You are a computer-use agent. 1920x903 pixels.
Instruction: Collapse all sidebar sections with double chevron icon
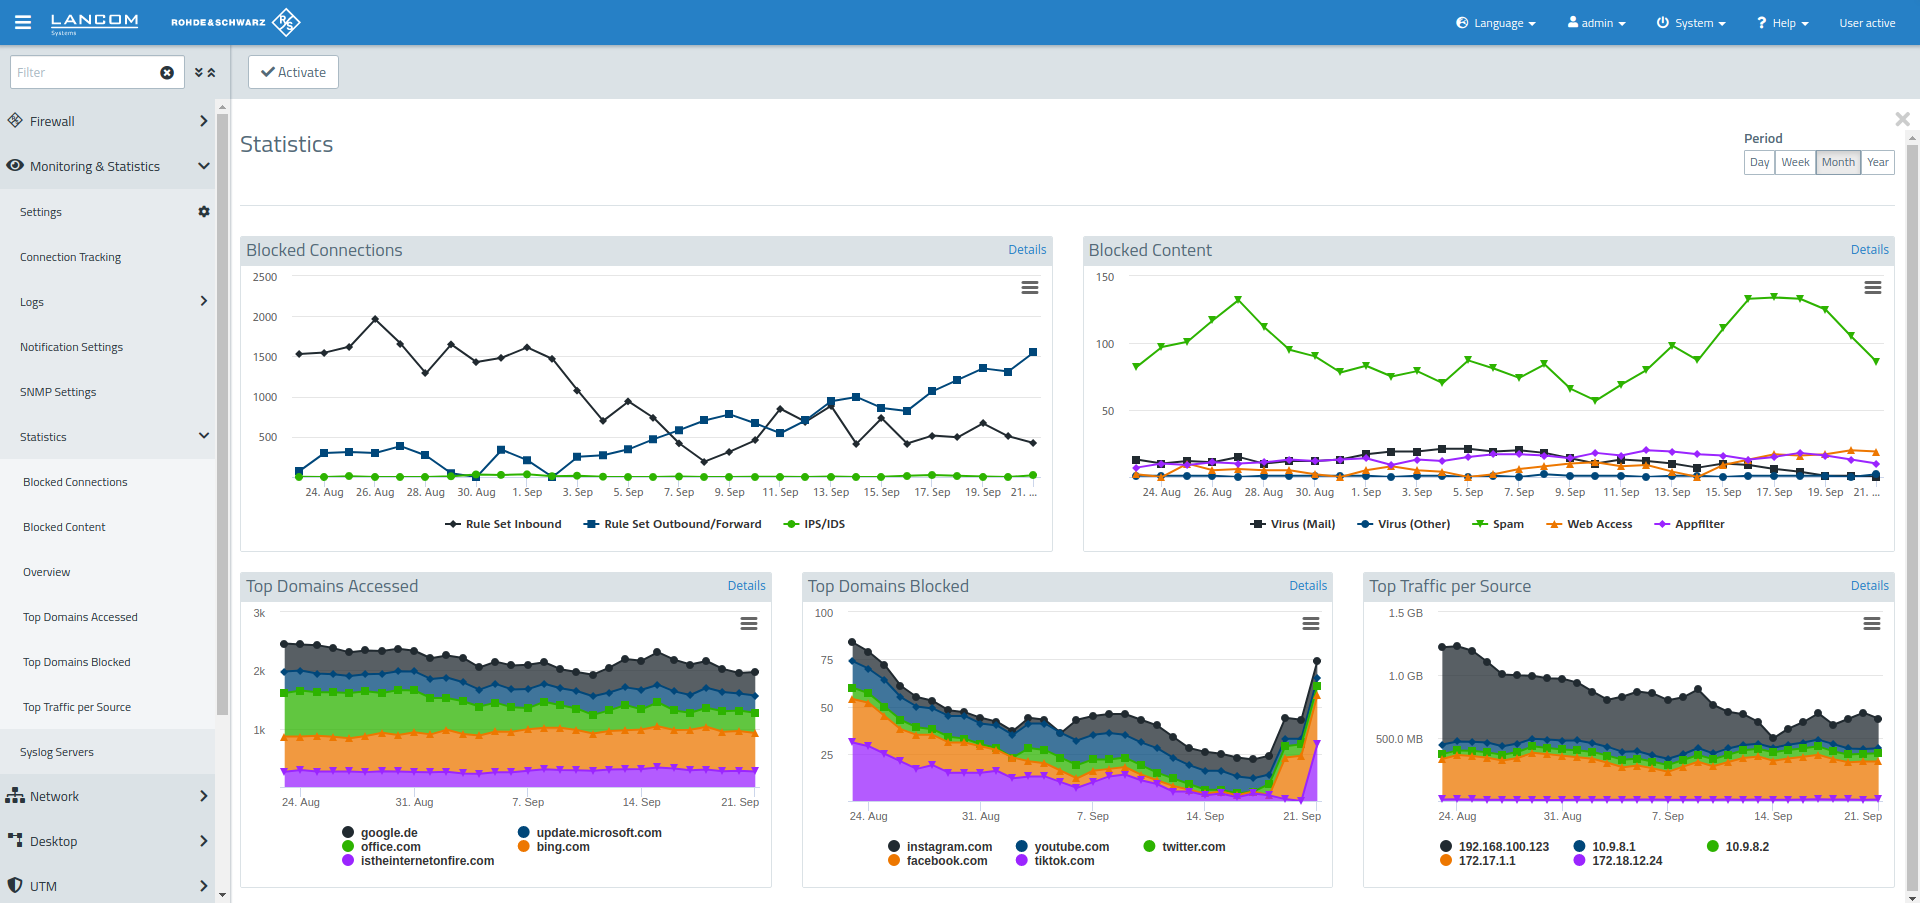(x=213, y=72)
